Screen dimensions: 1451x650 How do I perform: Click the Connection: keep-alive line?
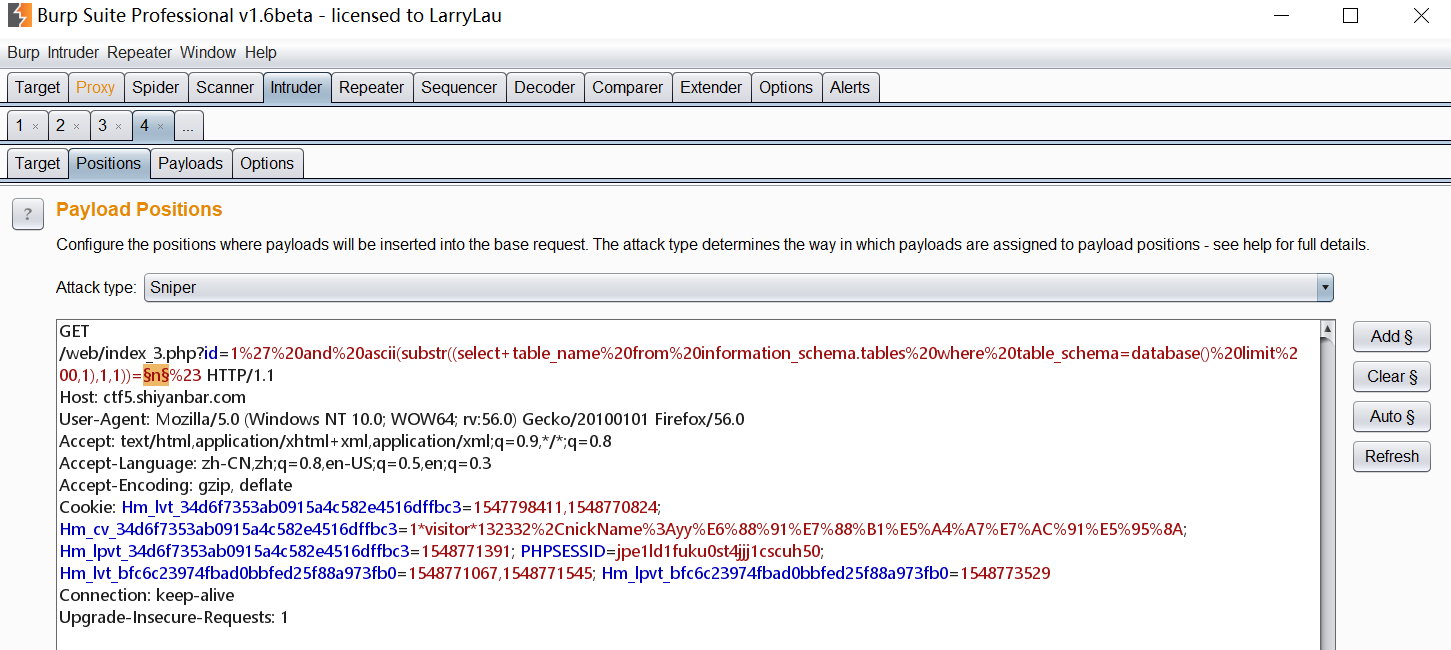click(147, 595)
